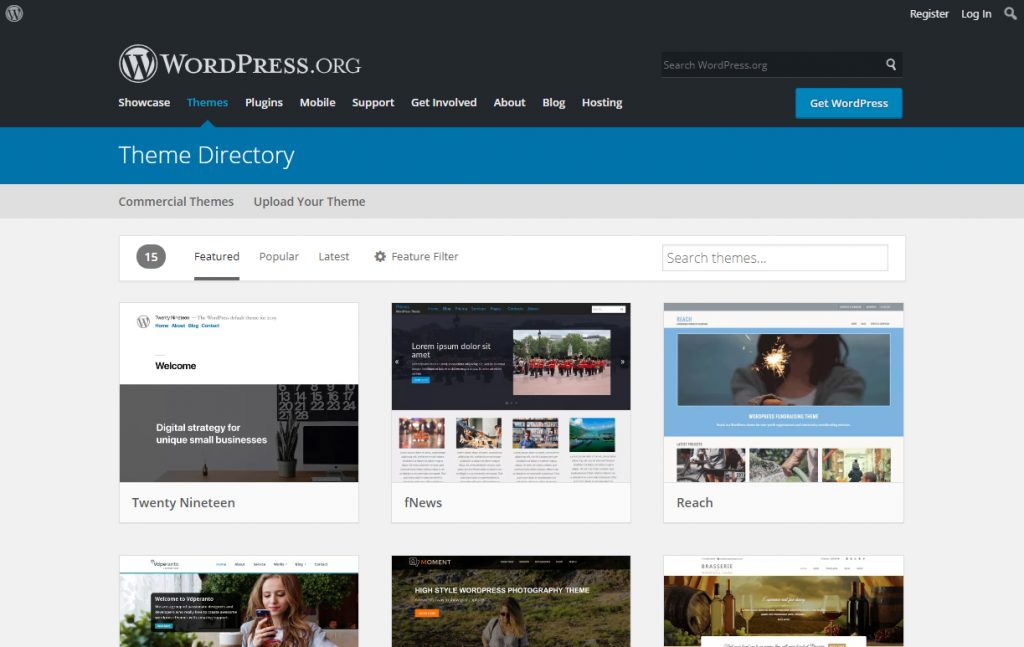The width and height of the screenshot is (1024, 647).
Task: Open the search via the magnifying glass icon
Action: tap(1010, 14)
